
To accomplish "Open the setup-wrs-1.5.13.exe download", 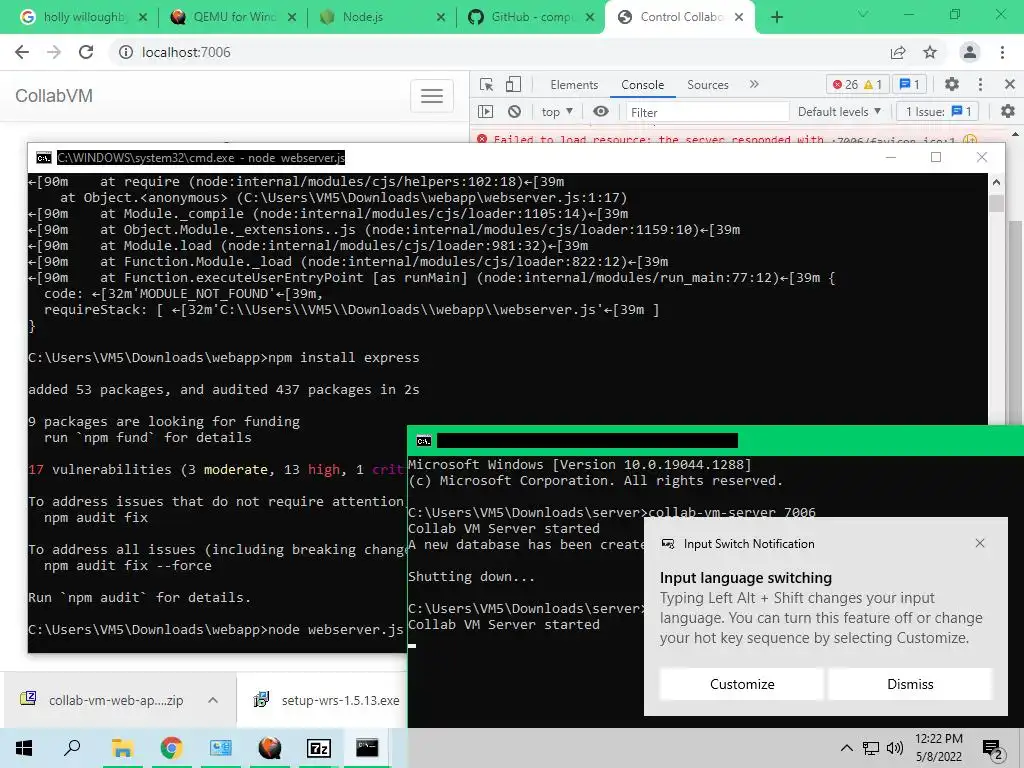I will [327, 700].
